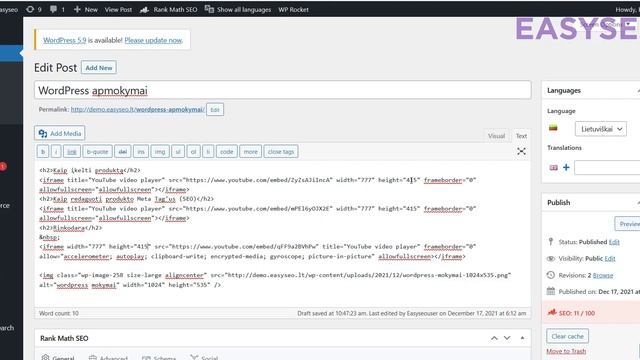Move Rank Math SEO panel up

point(494,338)
